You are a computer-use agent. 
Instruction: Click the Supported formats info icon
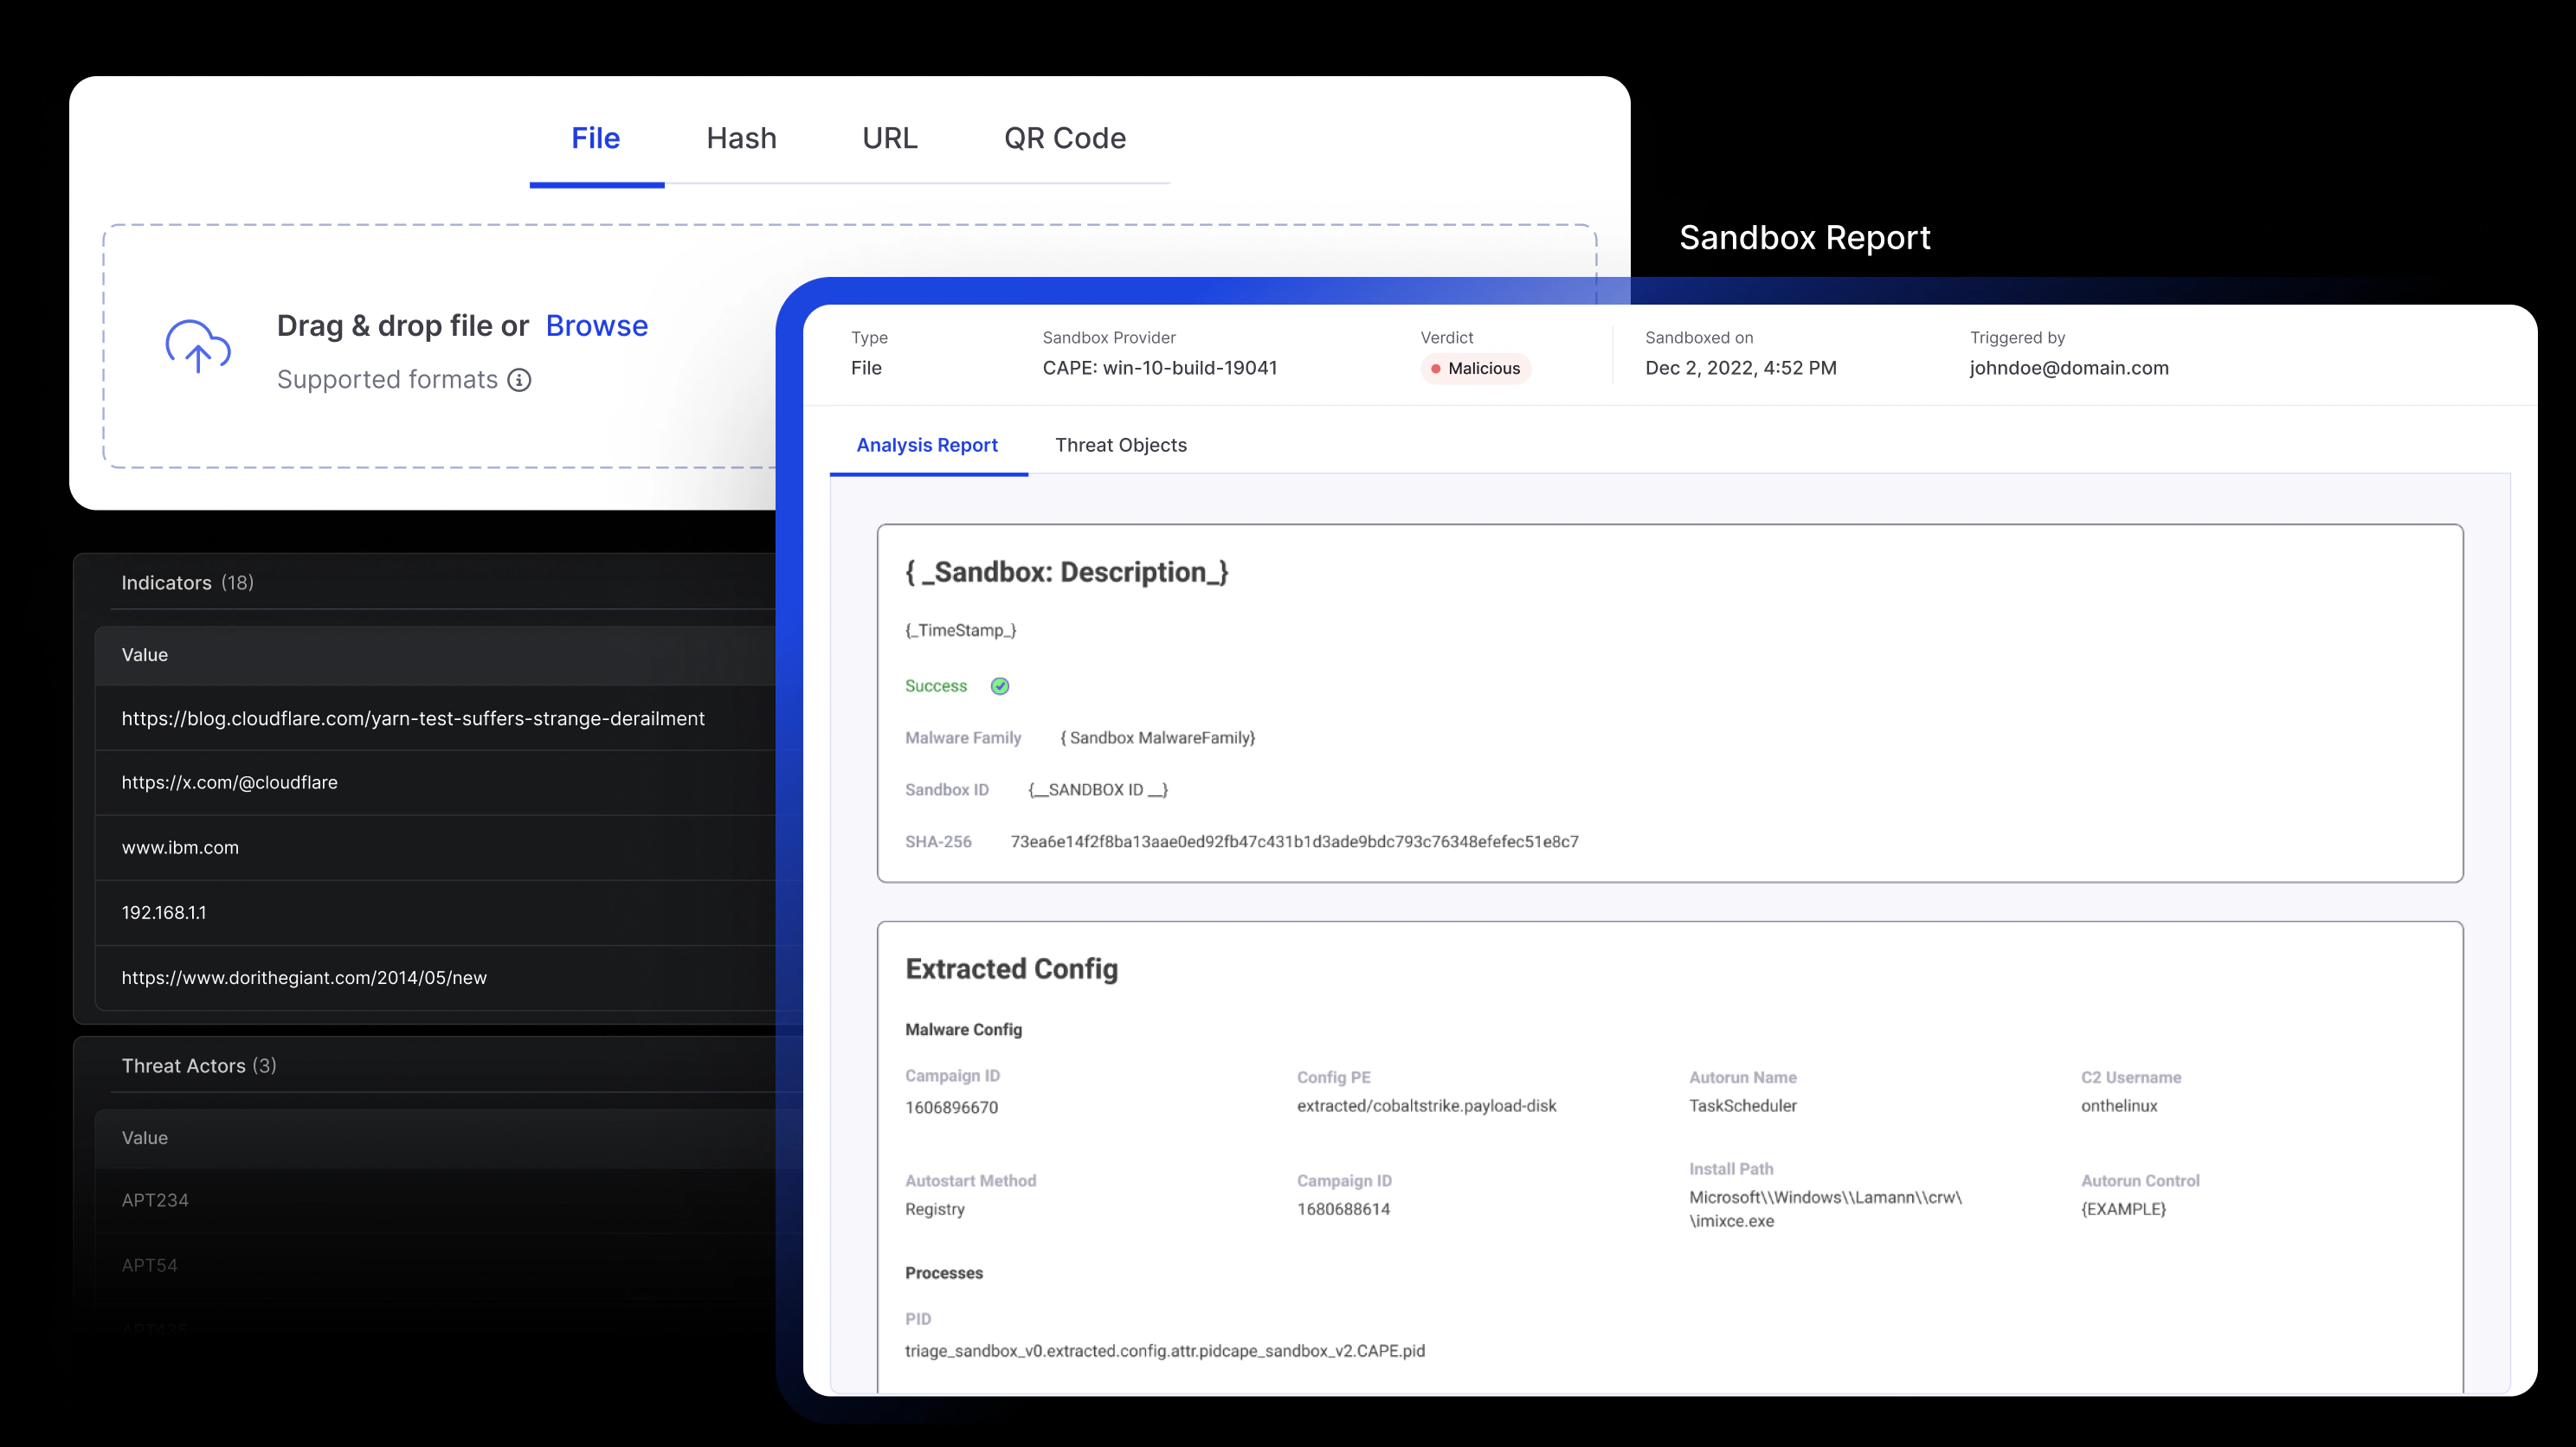tap(519, 380)
